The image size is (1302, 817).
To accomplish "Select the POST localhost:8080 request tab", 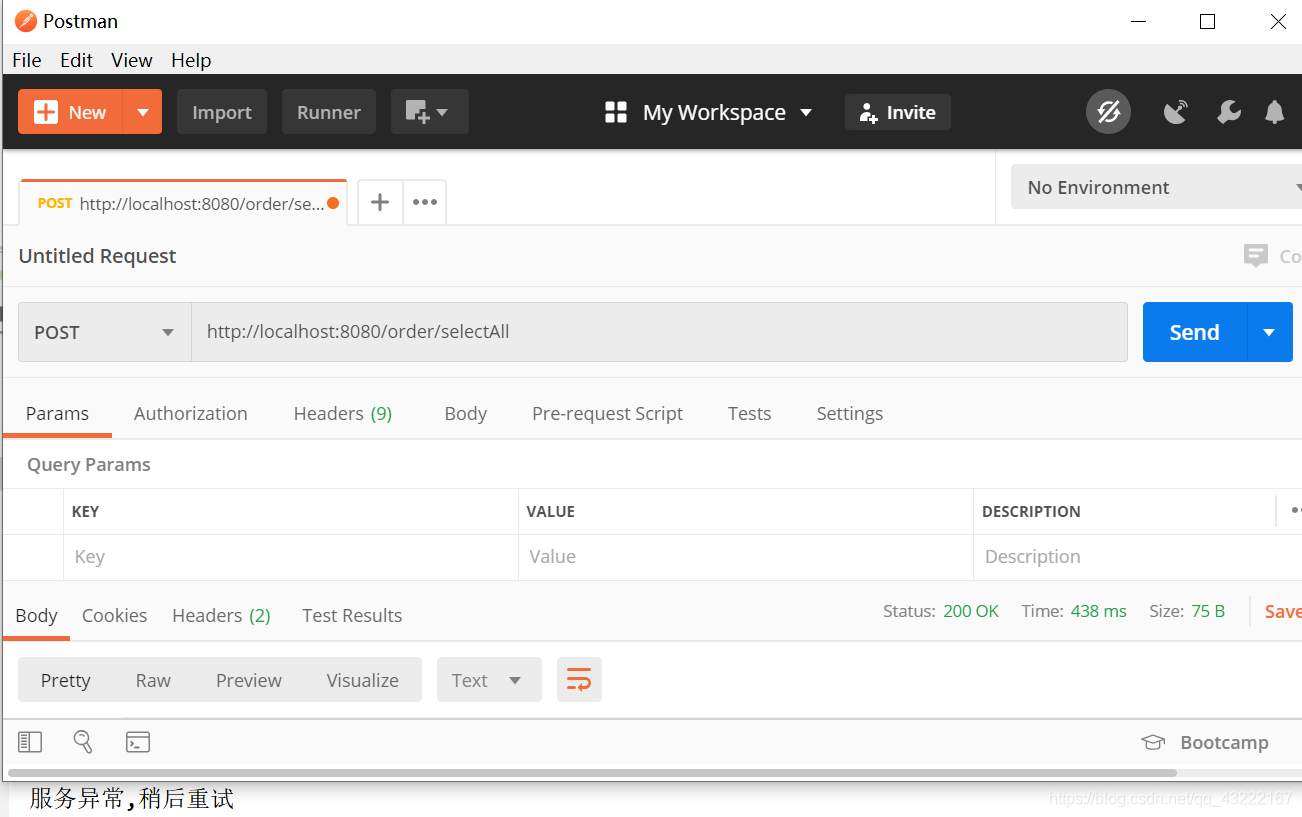I will tap(183, 203).
